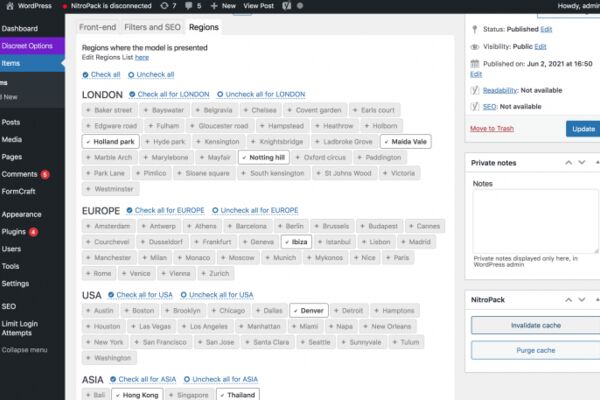The width and height of the screenshot is (600, 400).
Task: Click the updates icon showing 7
Action: tap(168, 6)
